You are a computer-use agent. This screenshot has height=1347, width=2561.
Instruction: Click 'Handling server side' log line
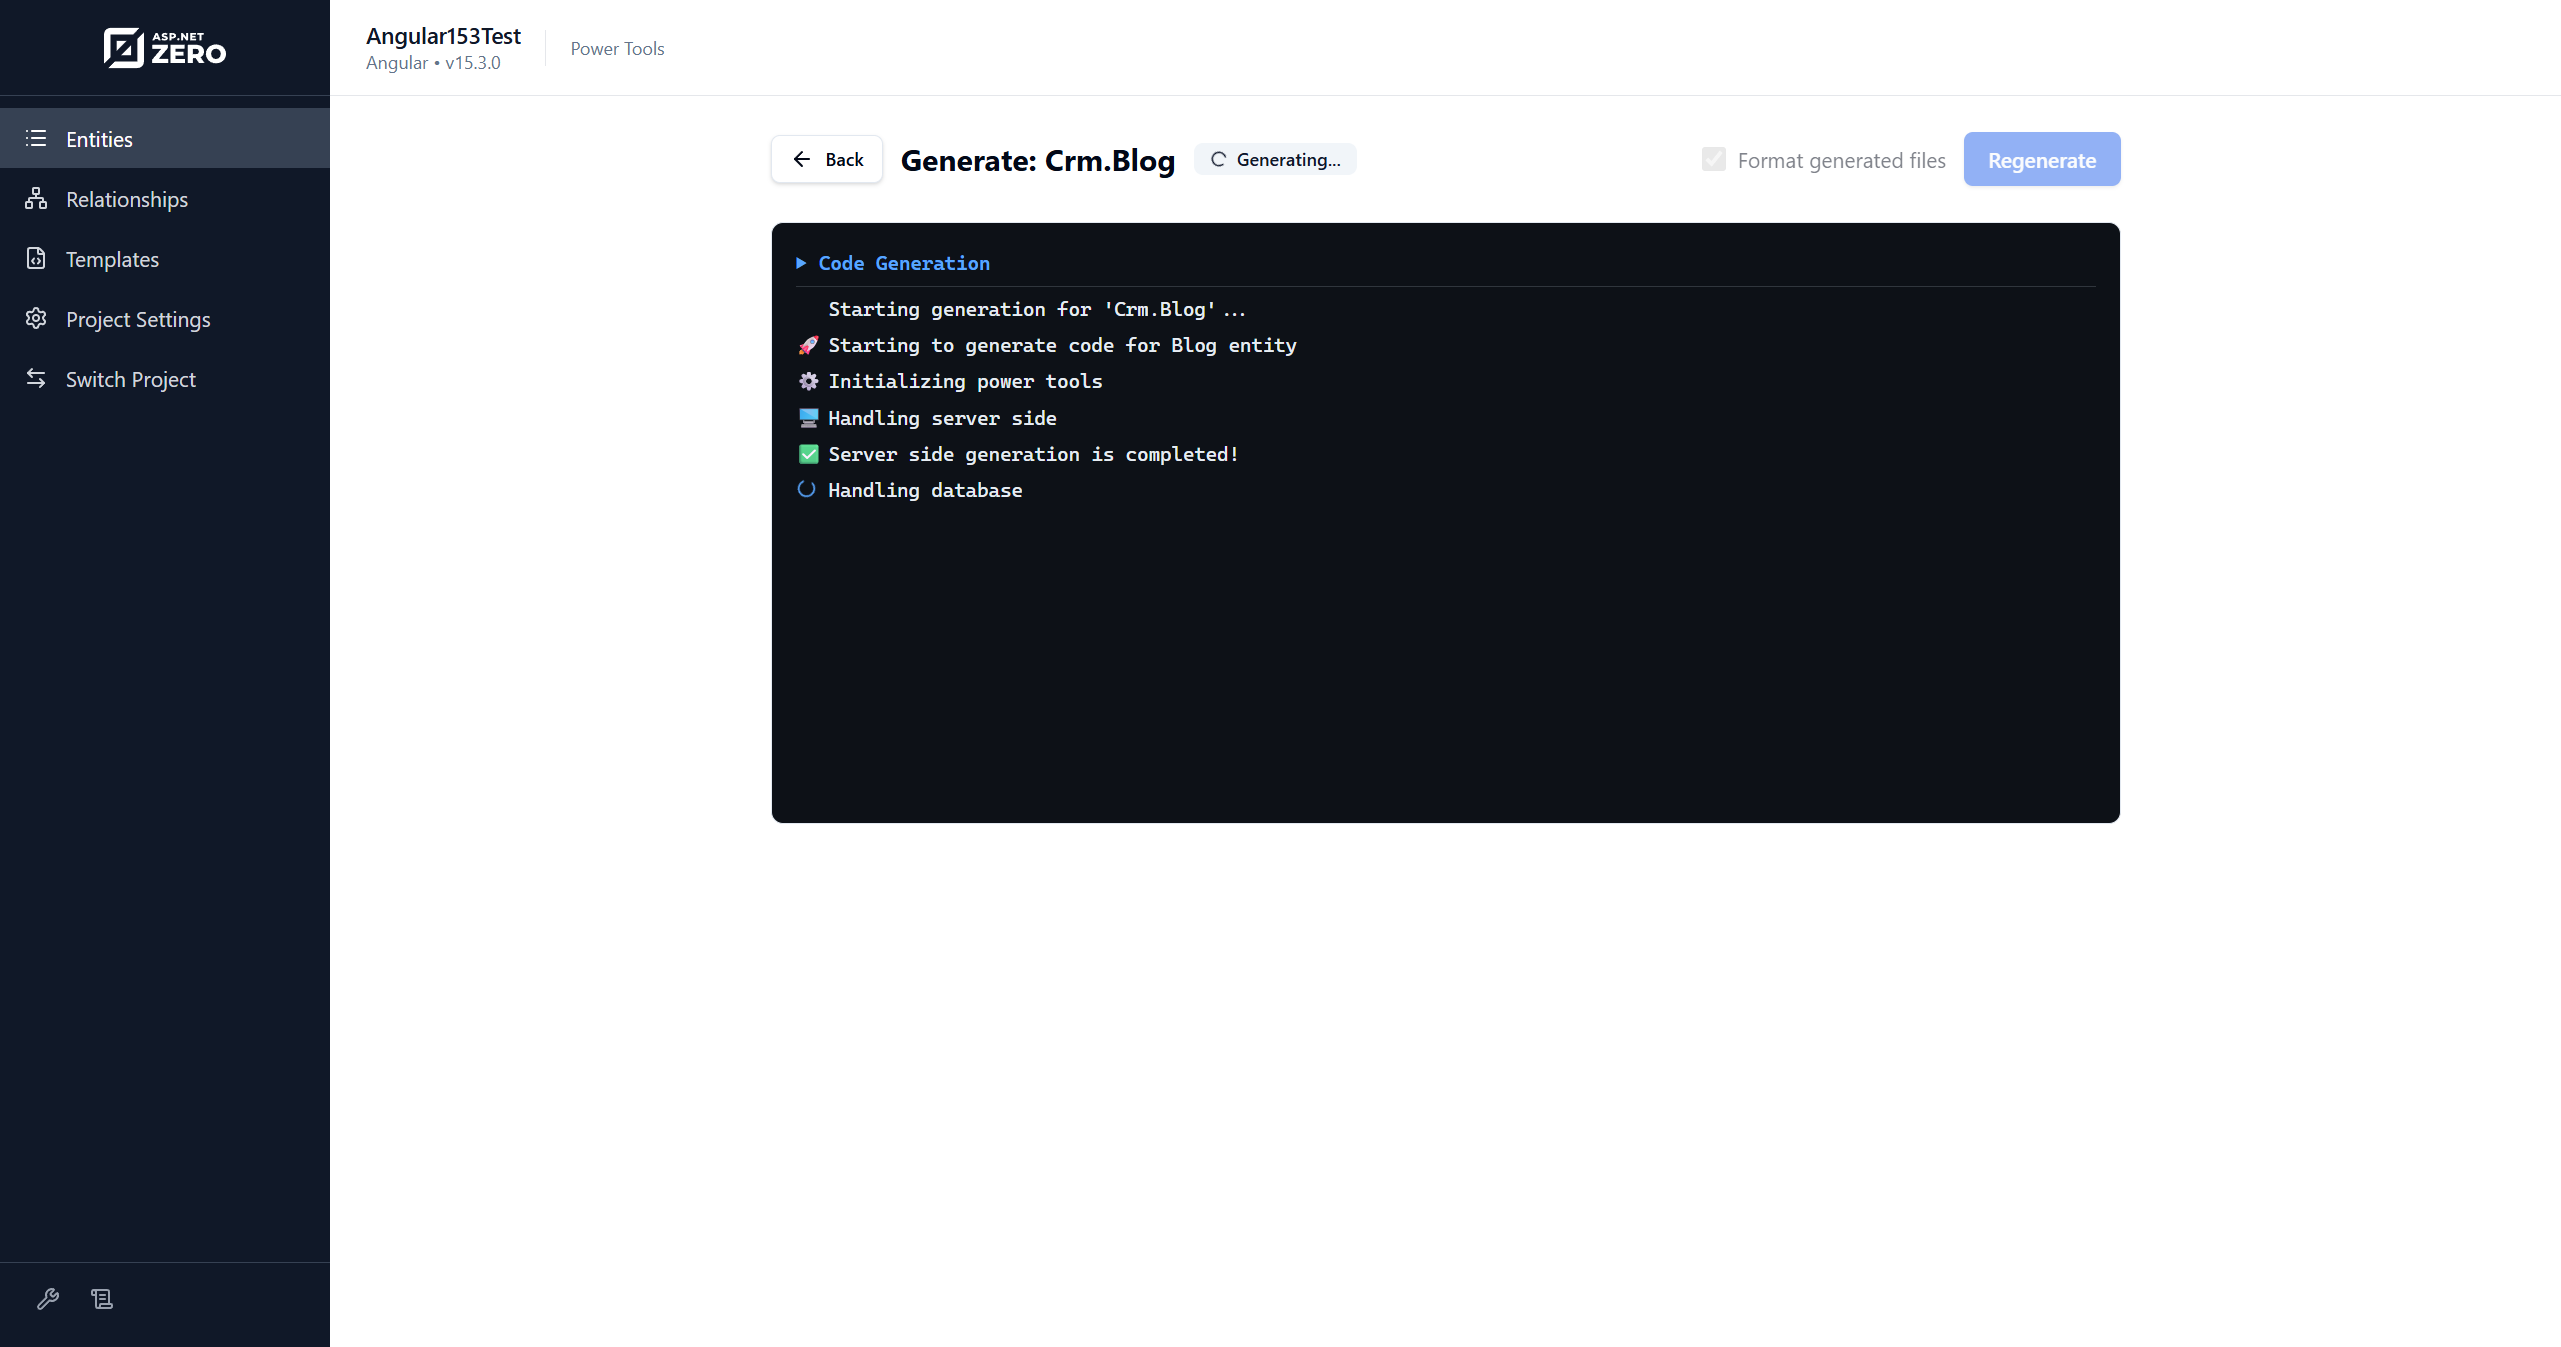(942, 418)
